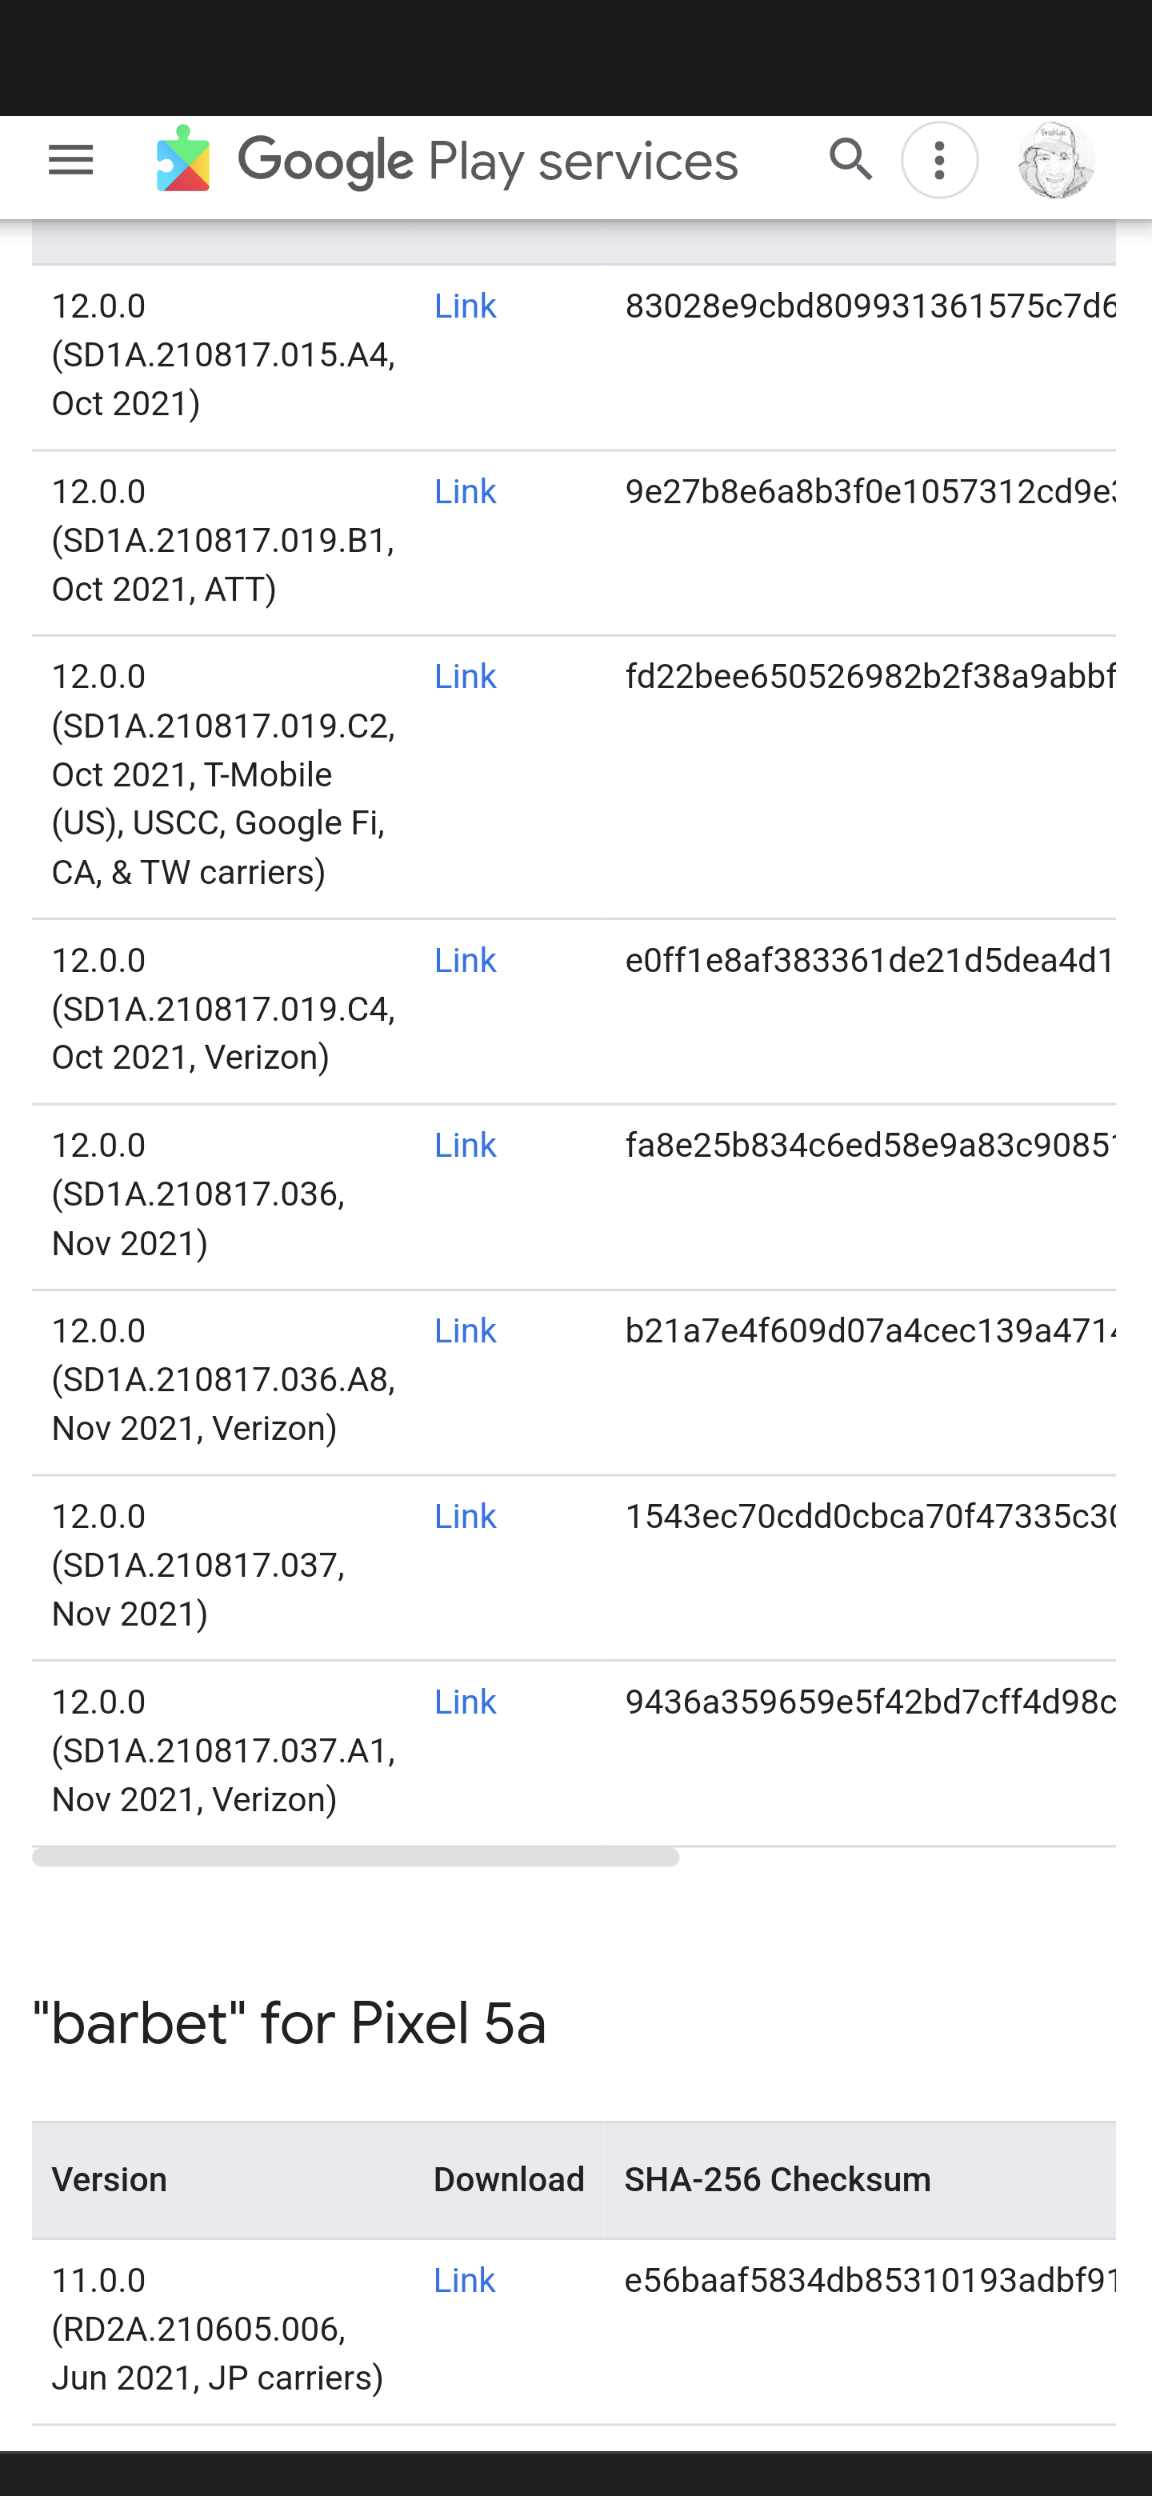The height and width of the screenshot is (2496, 1152).
Task: Download link for SD1A.210817.019.C4 Verizon build
Action: click(465, 961)
